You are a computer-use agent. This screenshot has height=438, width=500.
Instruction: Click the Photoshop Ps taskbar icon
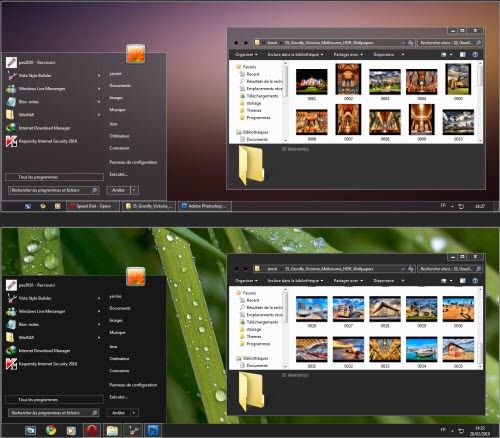coord(153,430)
